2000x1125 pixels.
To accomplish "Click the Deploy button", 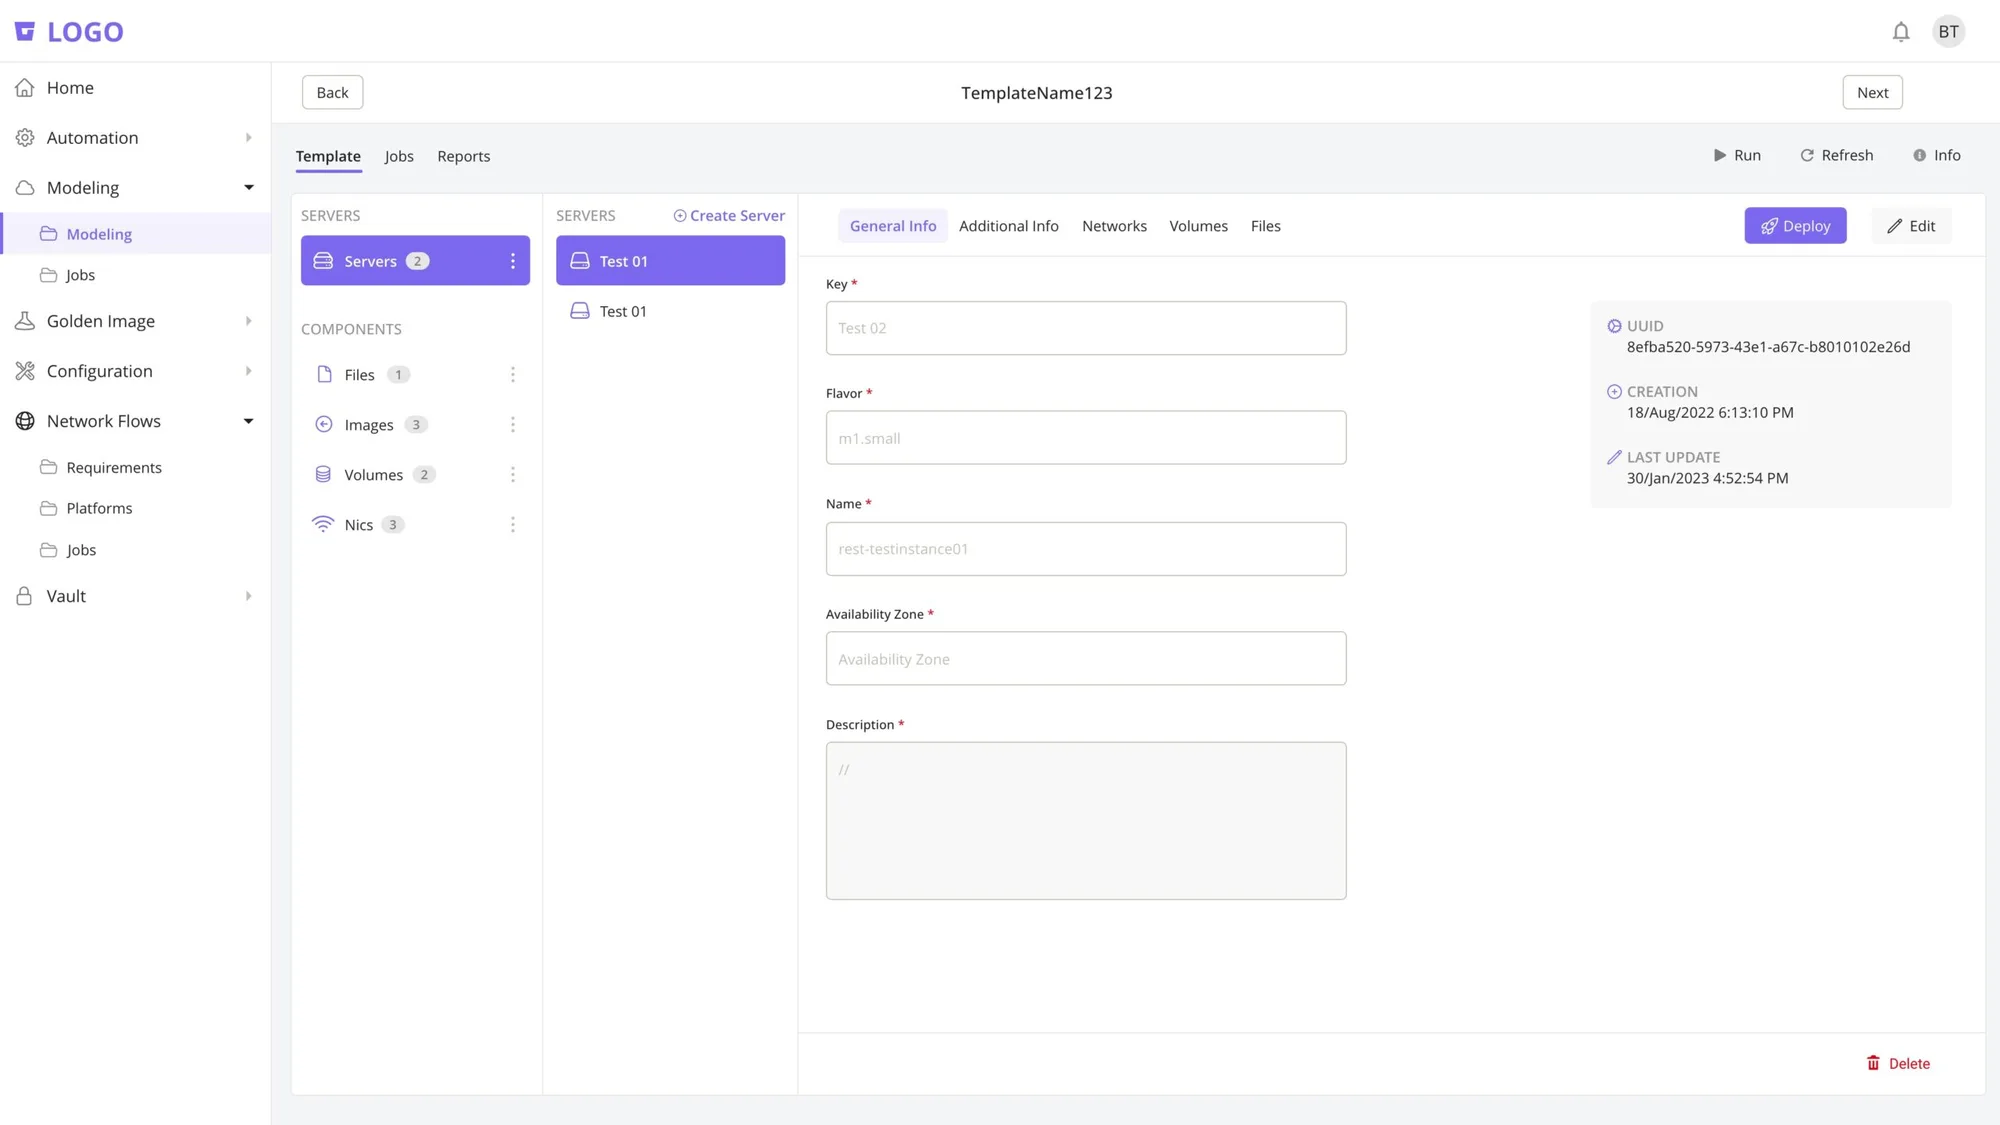I will [1795, 226].
